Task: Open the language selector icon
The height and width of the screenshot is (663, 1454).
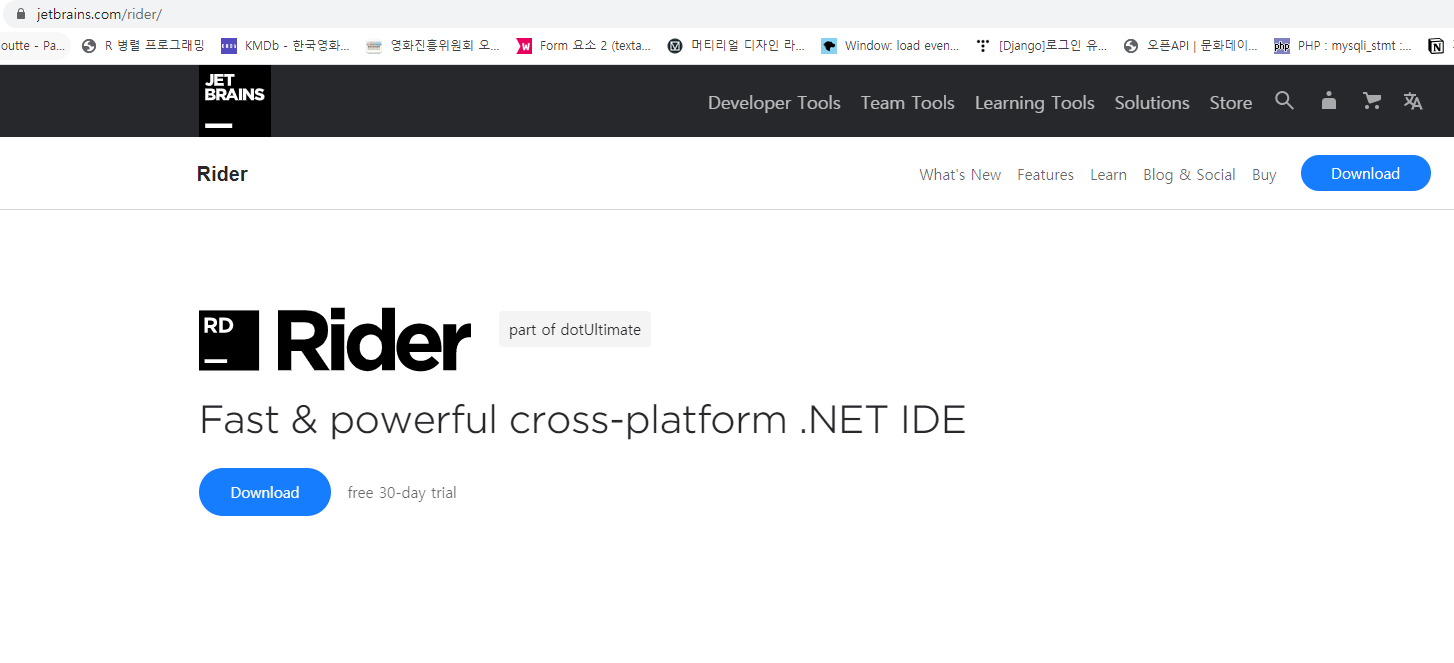Action: (x=1413, y=101)
